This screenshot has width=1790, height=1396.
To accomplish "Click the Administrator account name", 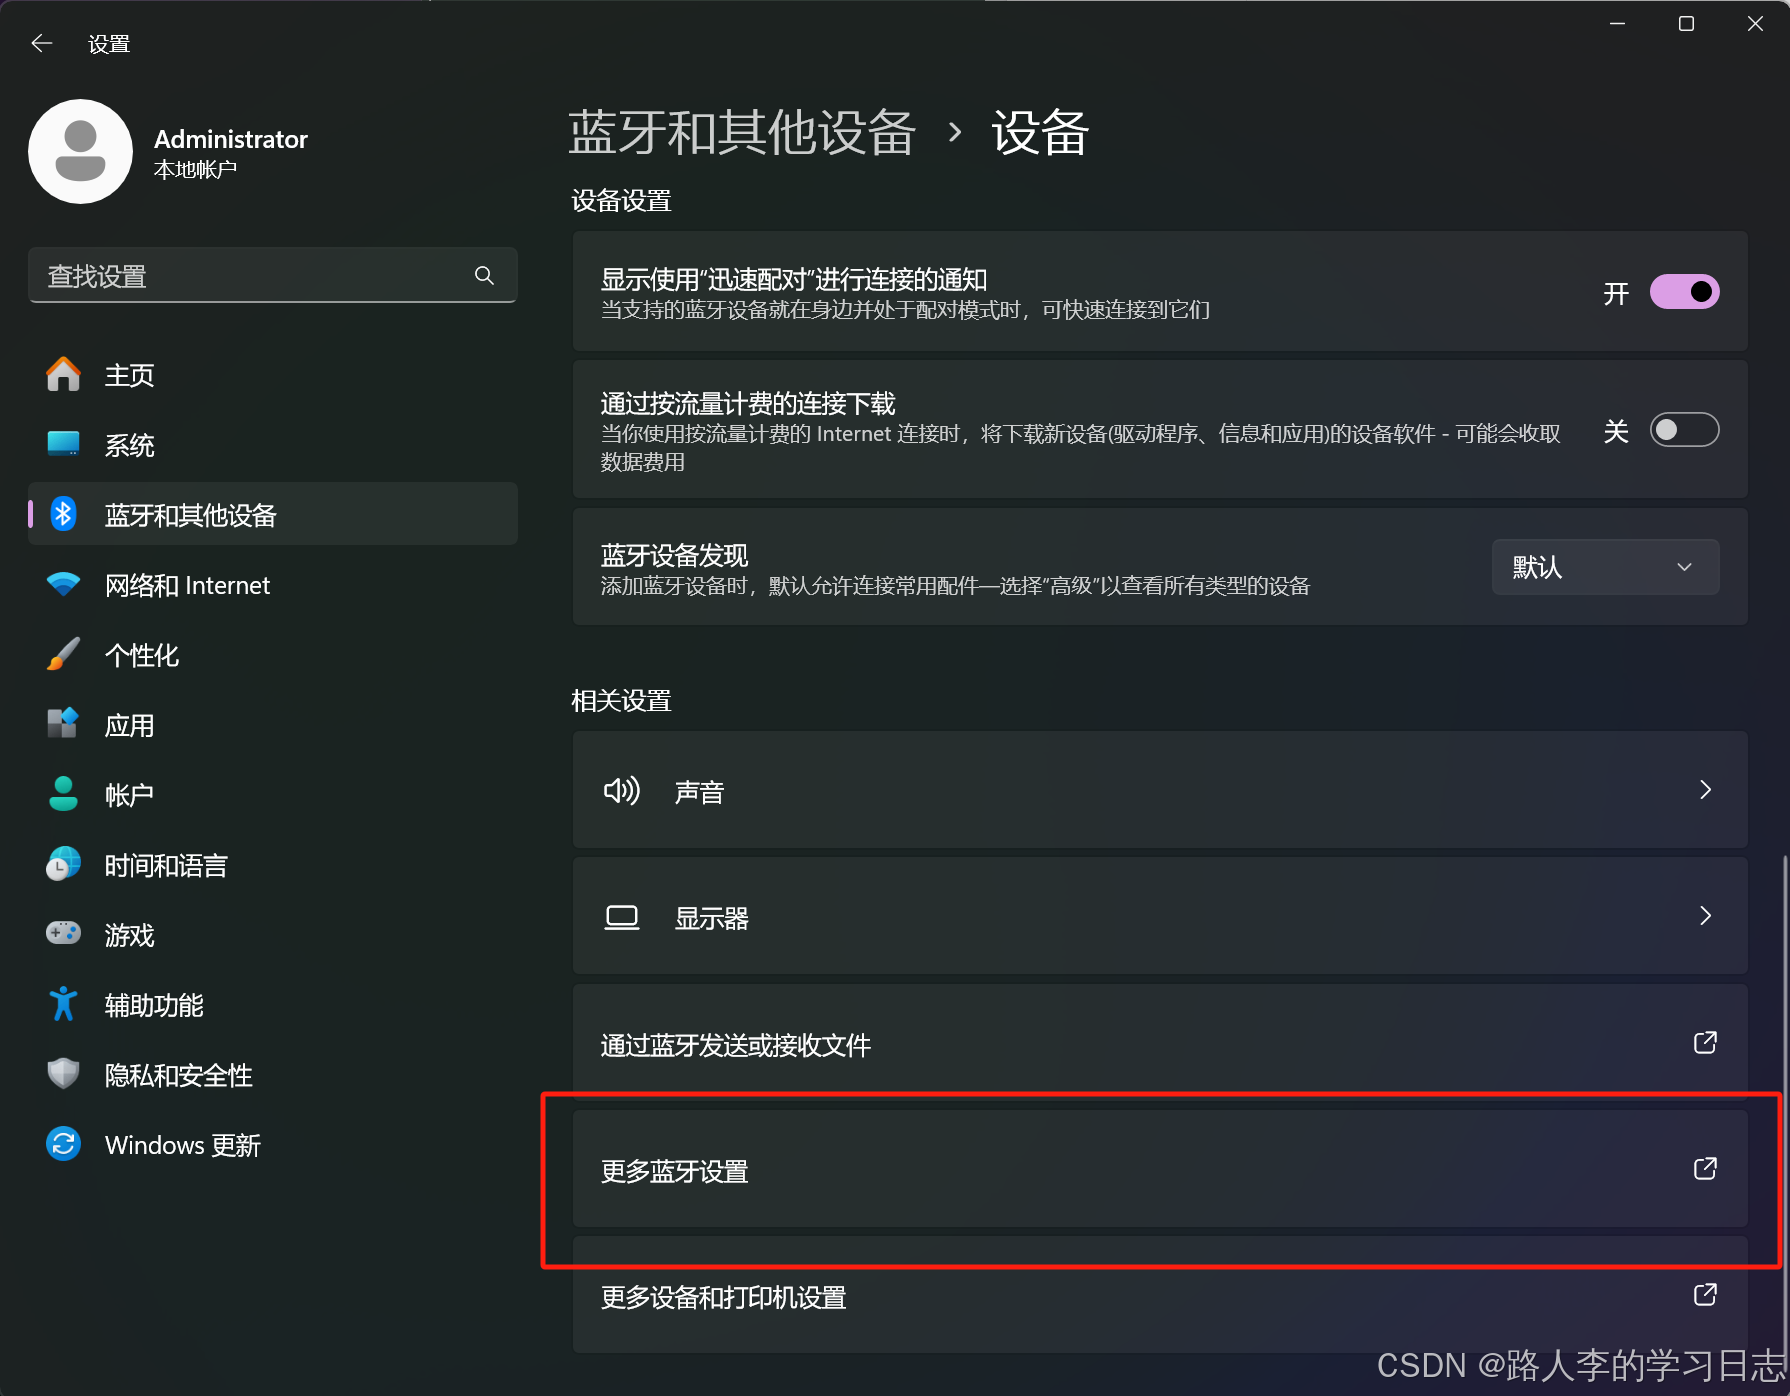I will click(231, 139).
